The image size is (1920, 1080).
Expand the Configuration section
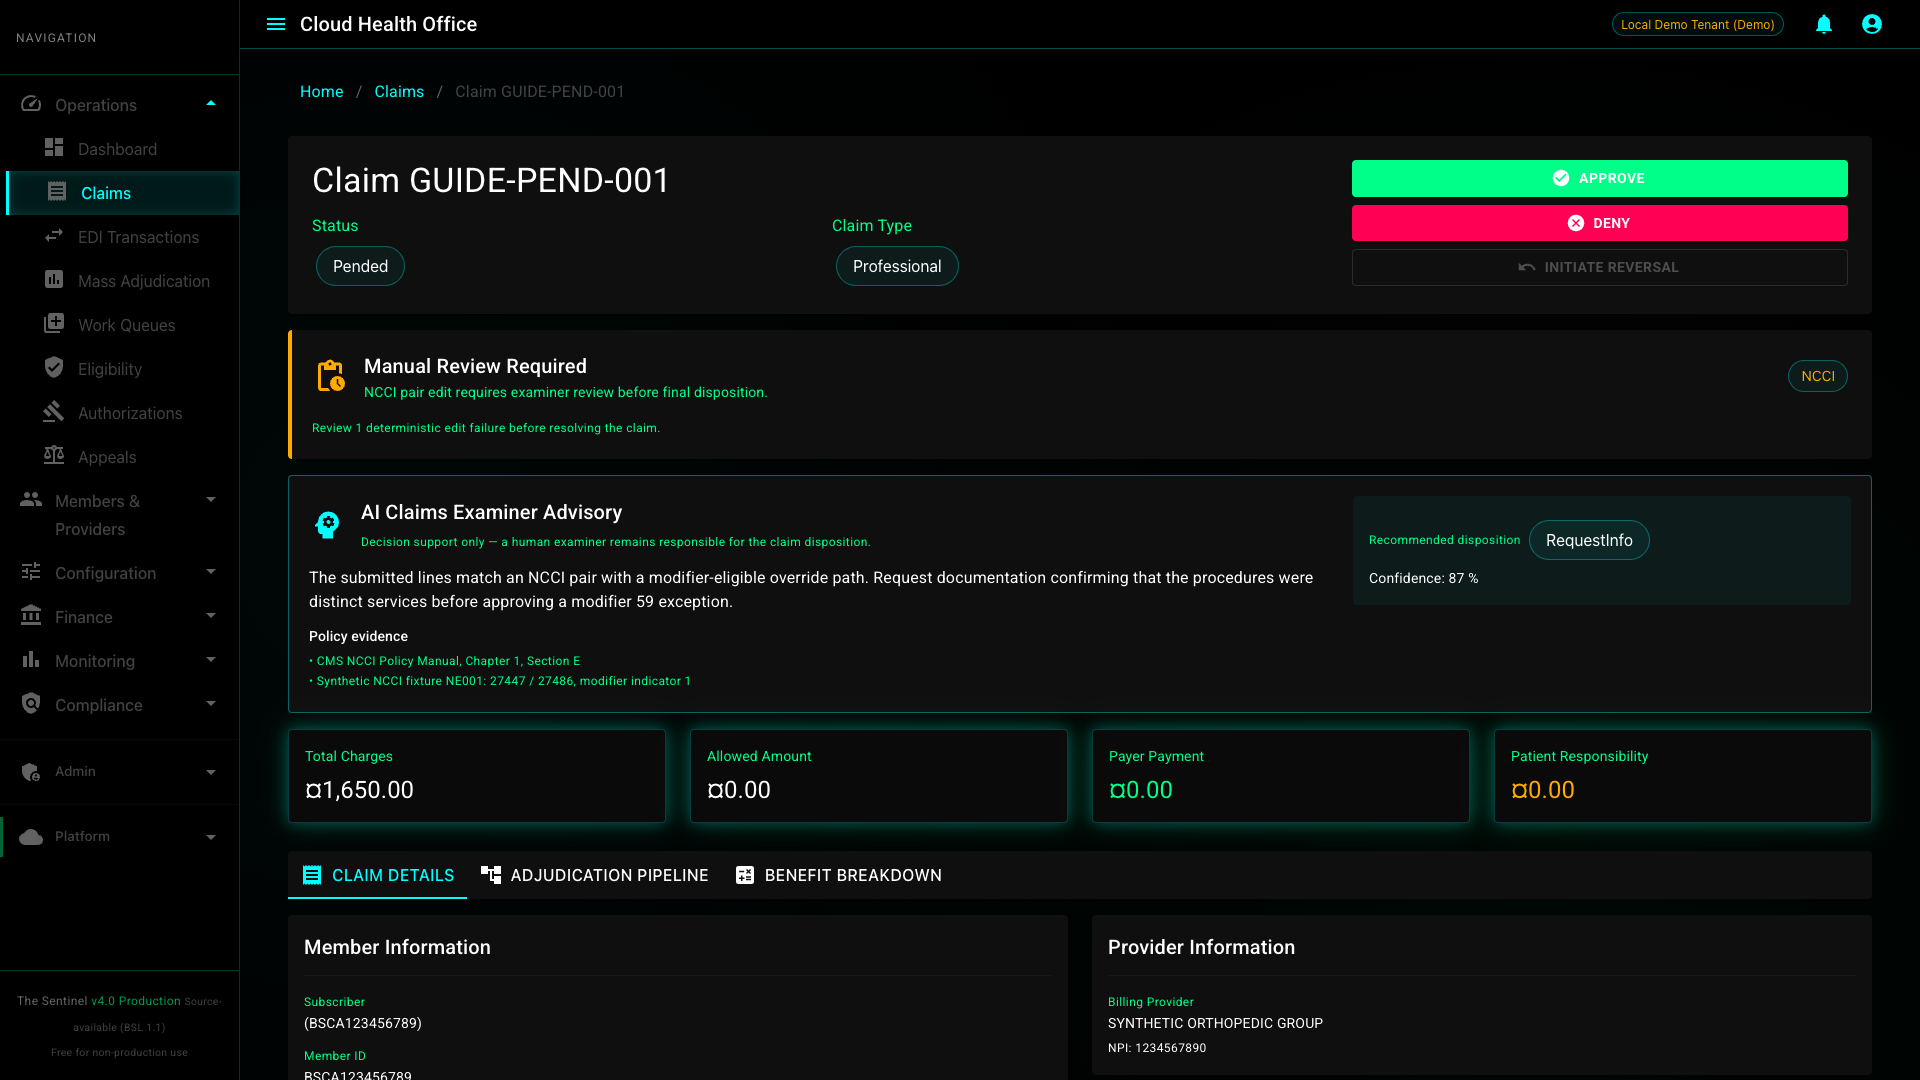(x=211, y=572)
